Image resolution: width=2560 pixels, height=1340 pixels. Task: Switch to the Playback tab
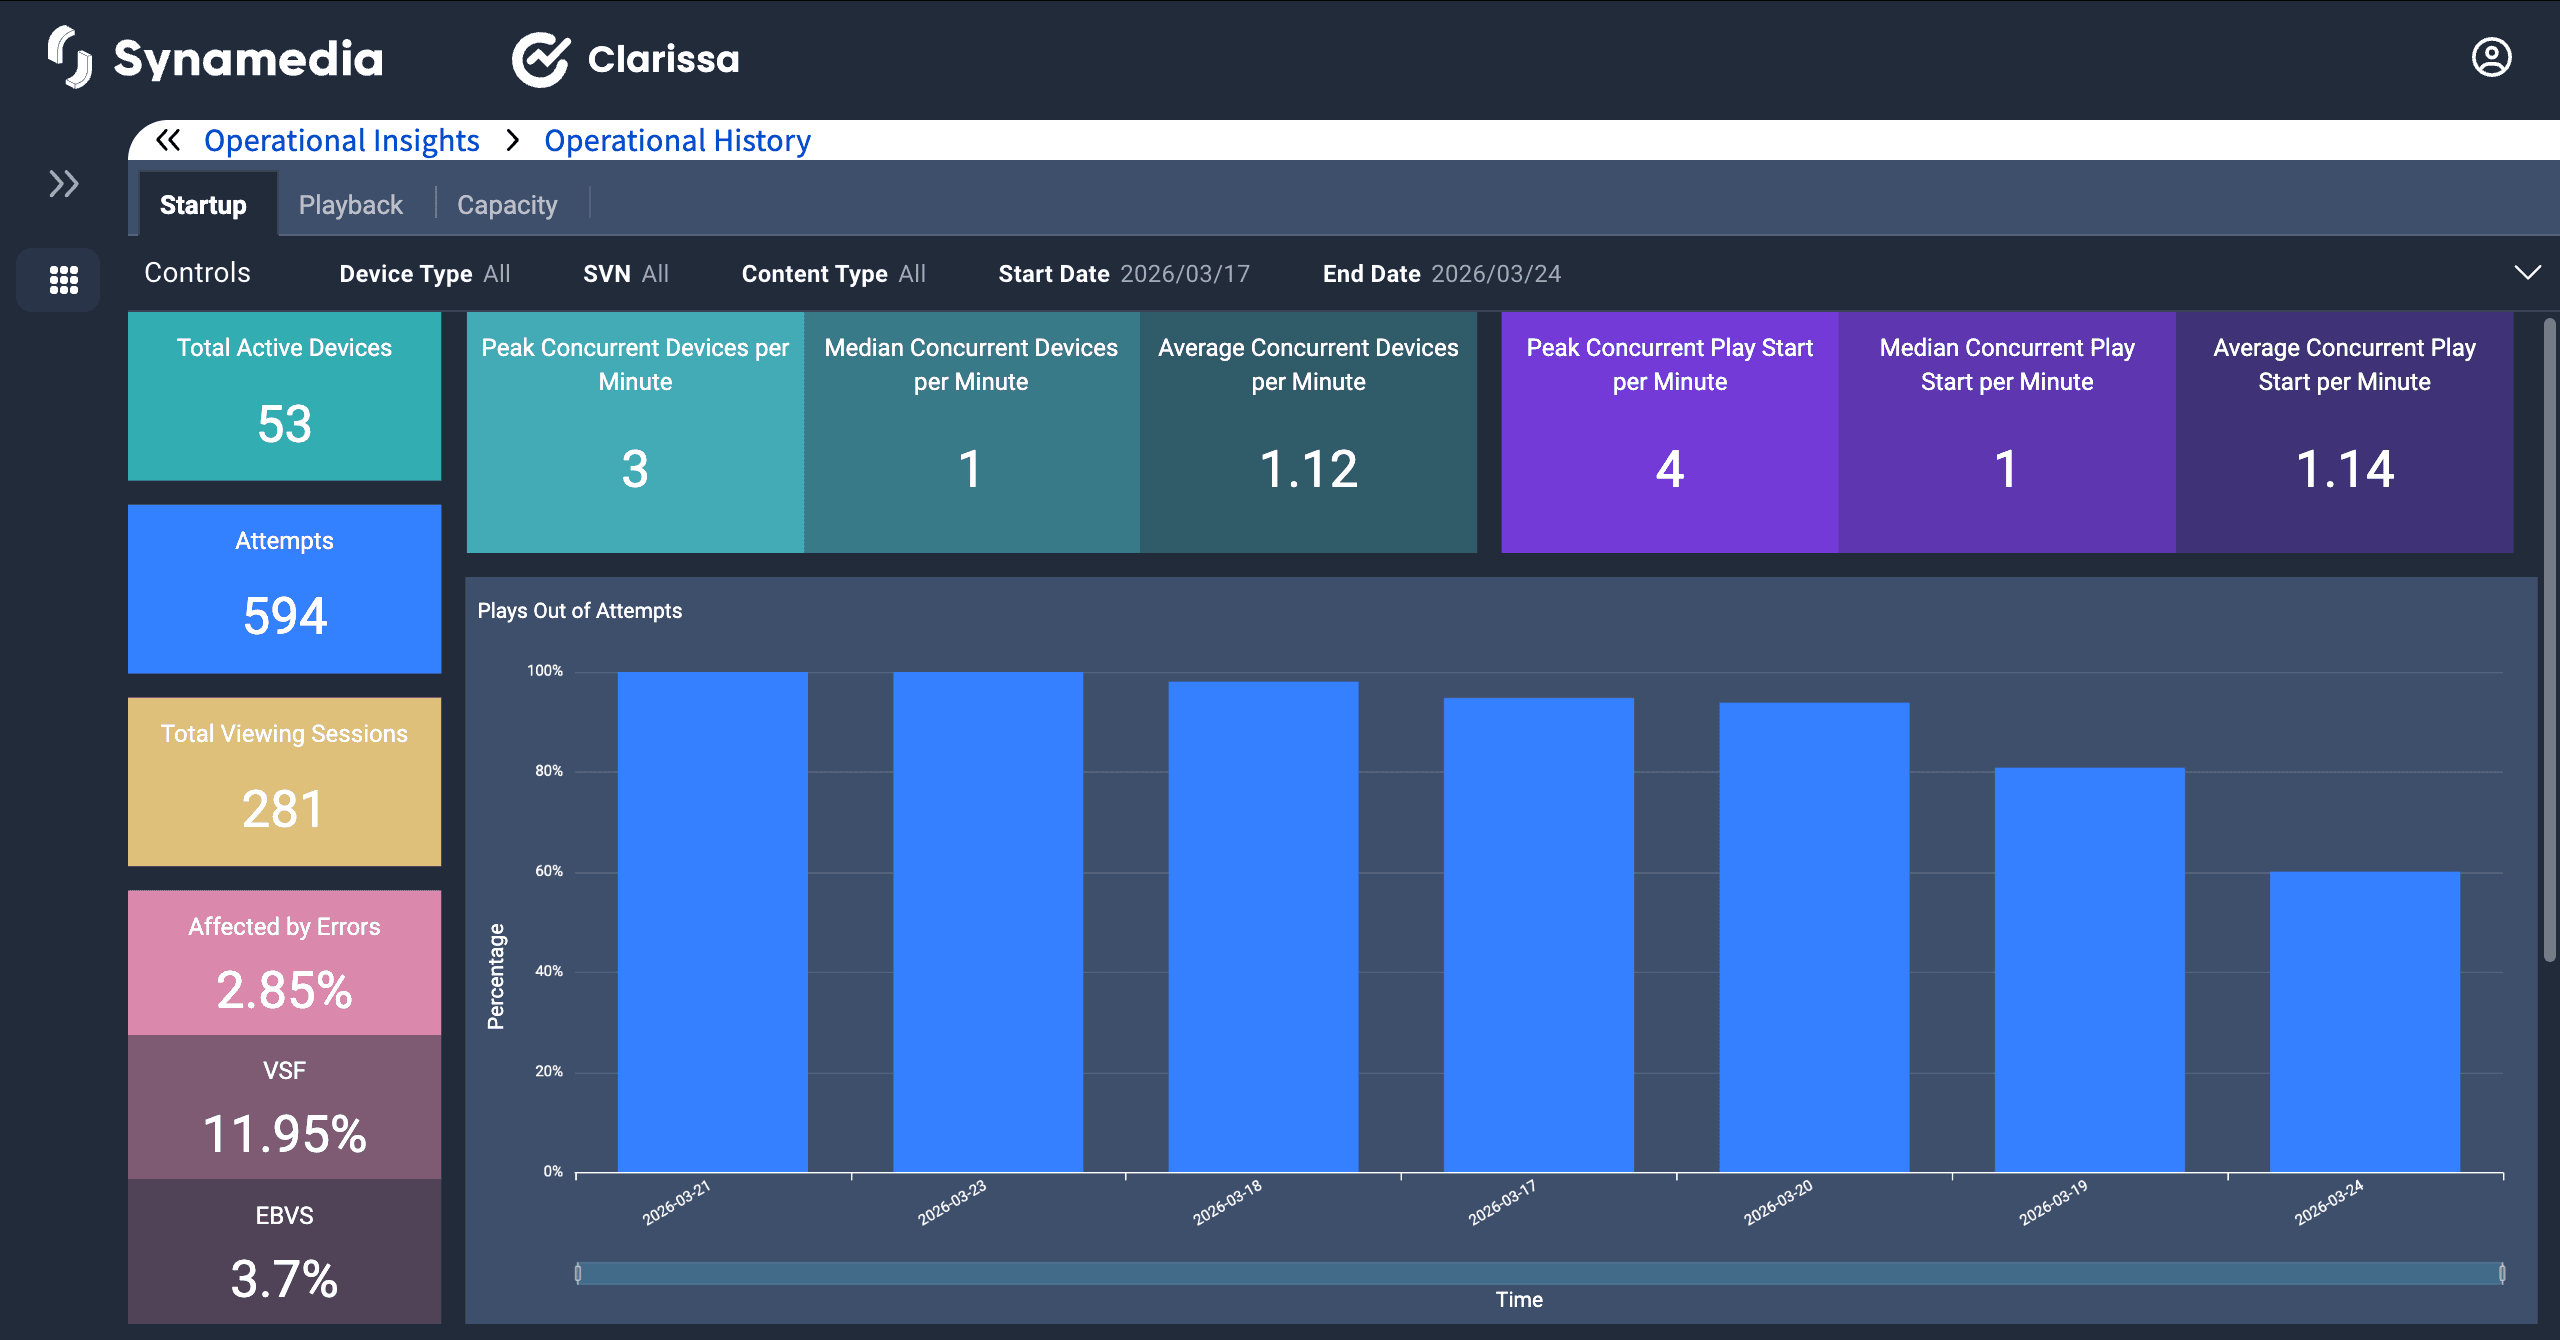click(x=350, y=205)
